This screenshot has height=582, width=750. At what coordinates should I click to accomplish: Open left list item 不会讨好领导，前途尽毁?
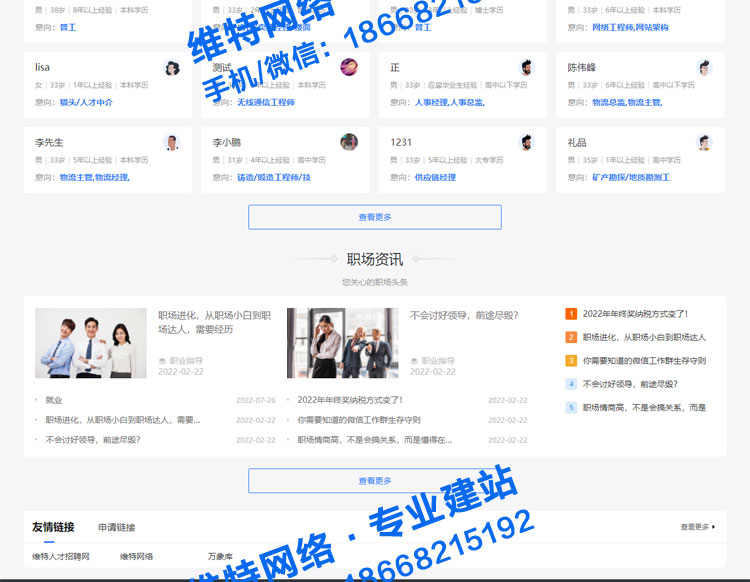click(93, 439)
